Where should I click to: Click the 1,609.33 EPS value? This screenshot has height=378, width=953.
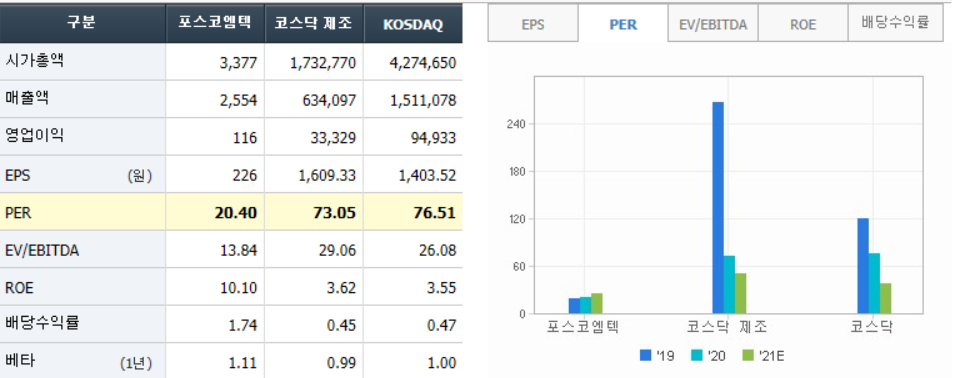[326, 176]
